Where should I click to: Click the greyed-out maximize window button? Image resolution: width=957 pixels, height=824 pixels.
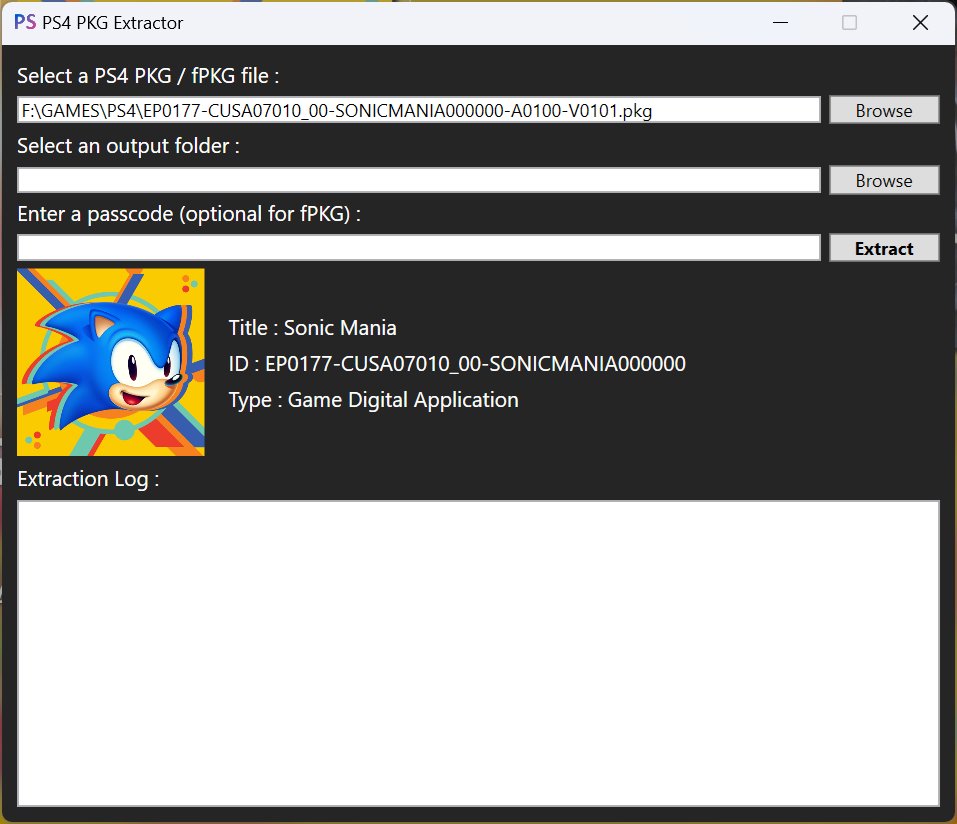click(x=849, y=22)
